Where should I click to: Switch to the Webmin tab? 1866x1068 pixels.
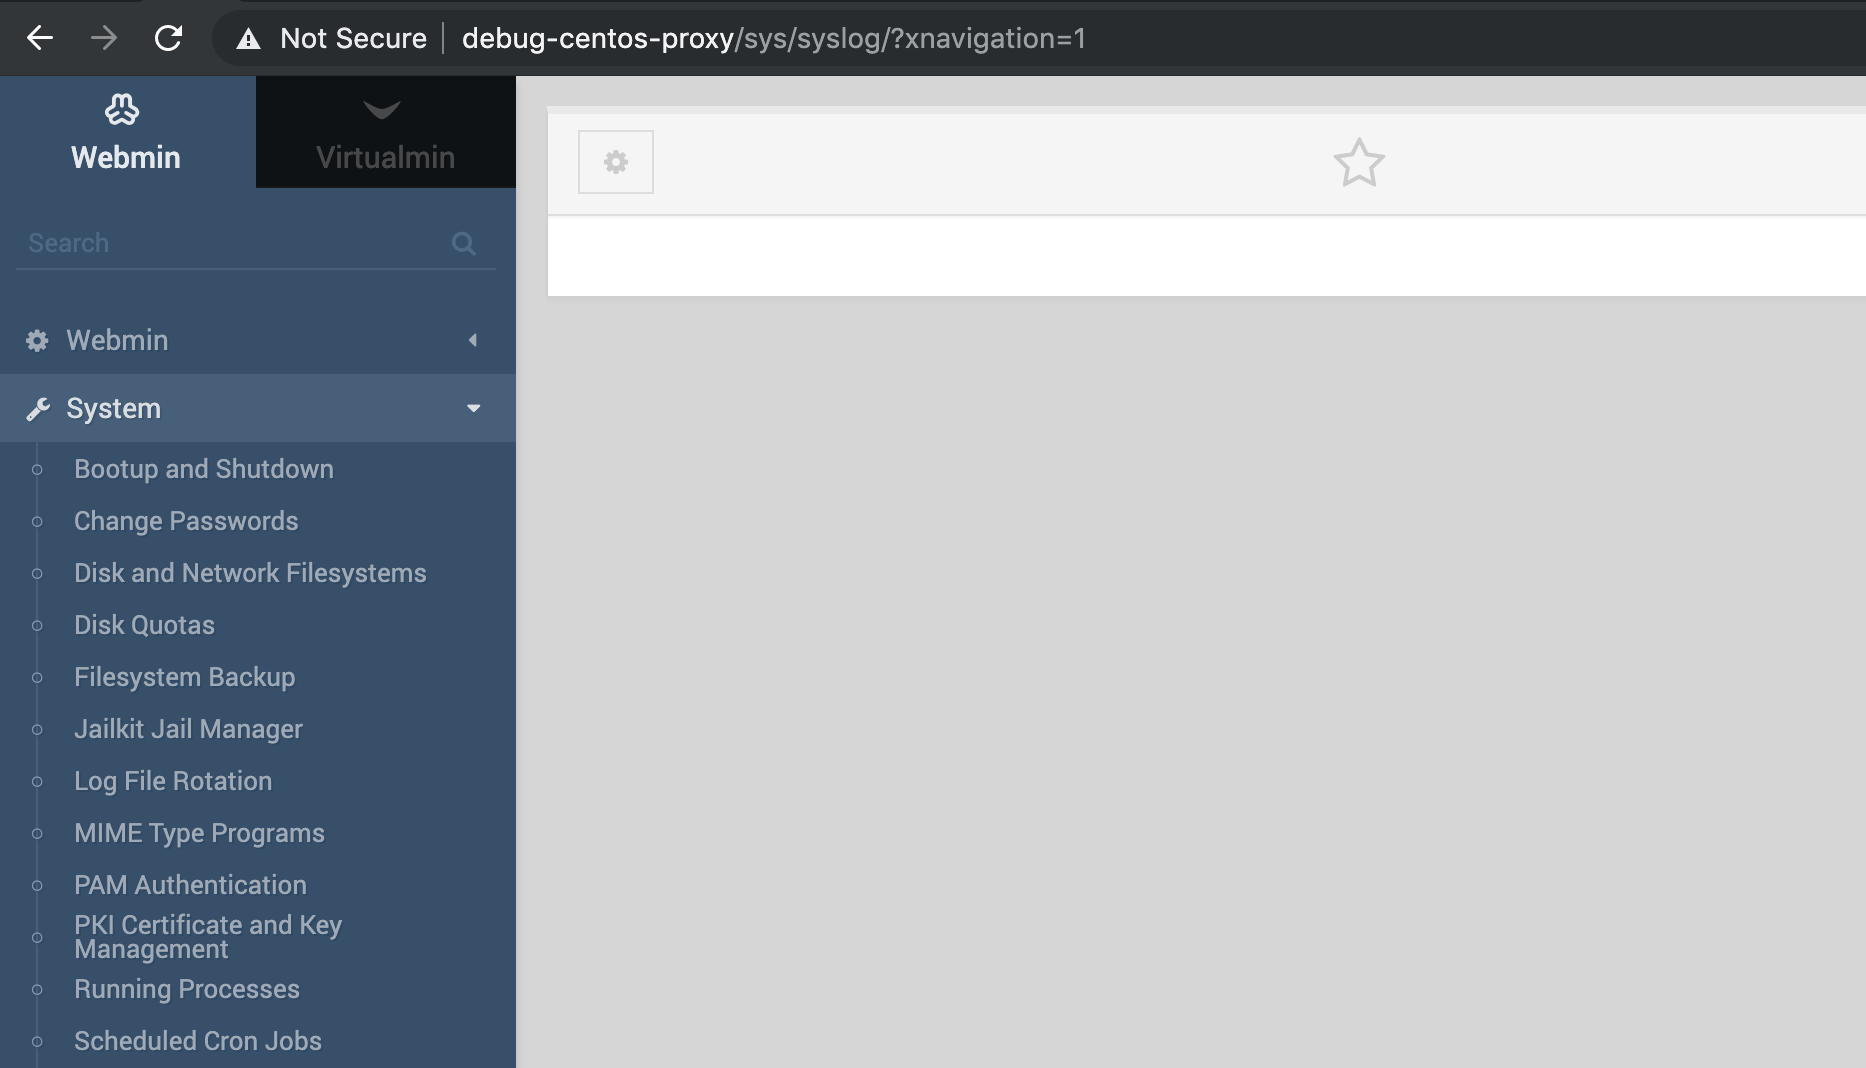tap(128, 132)
